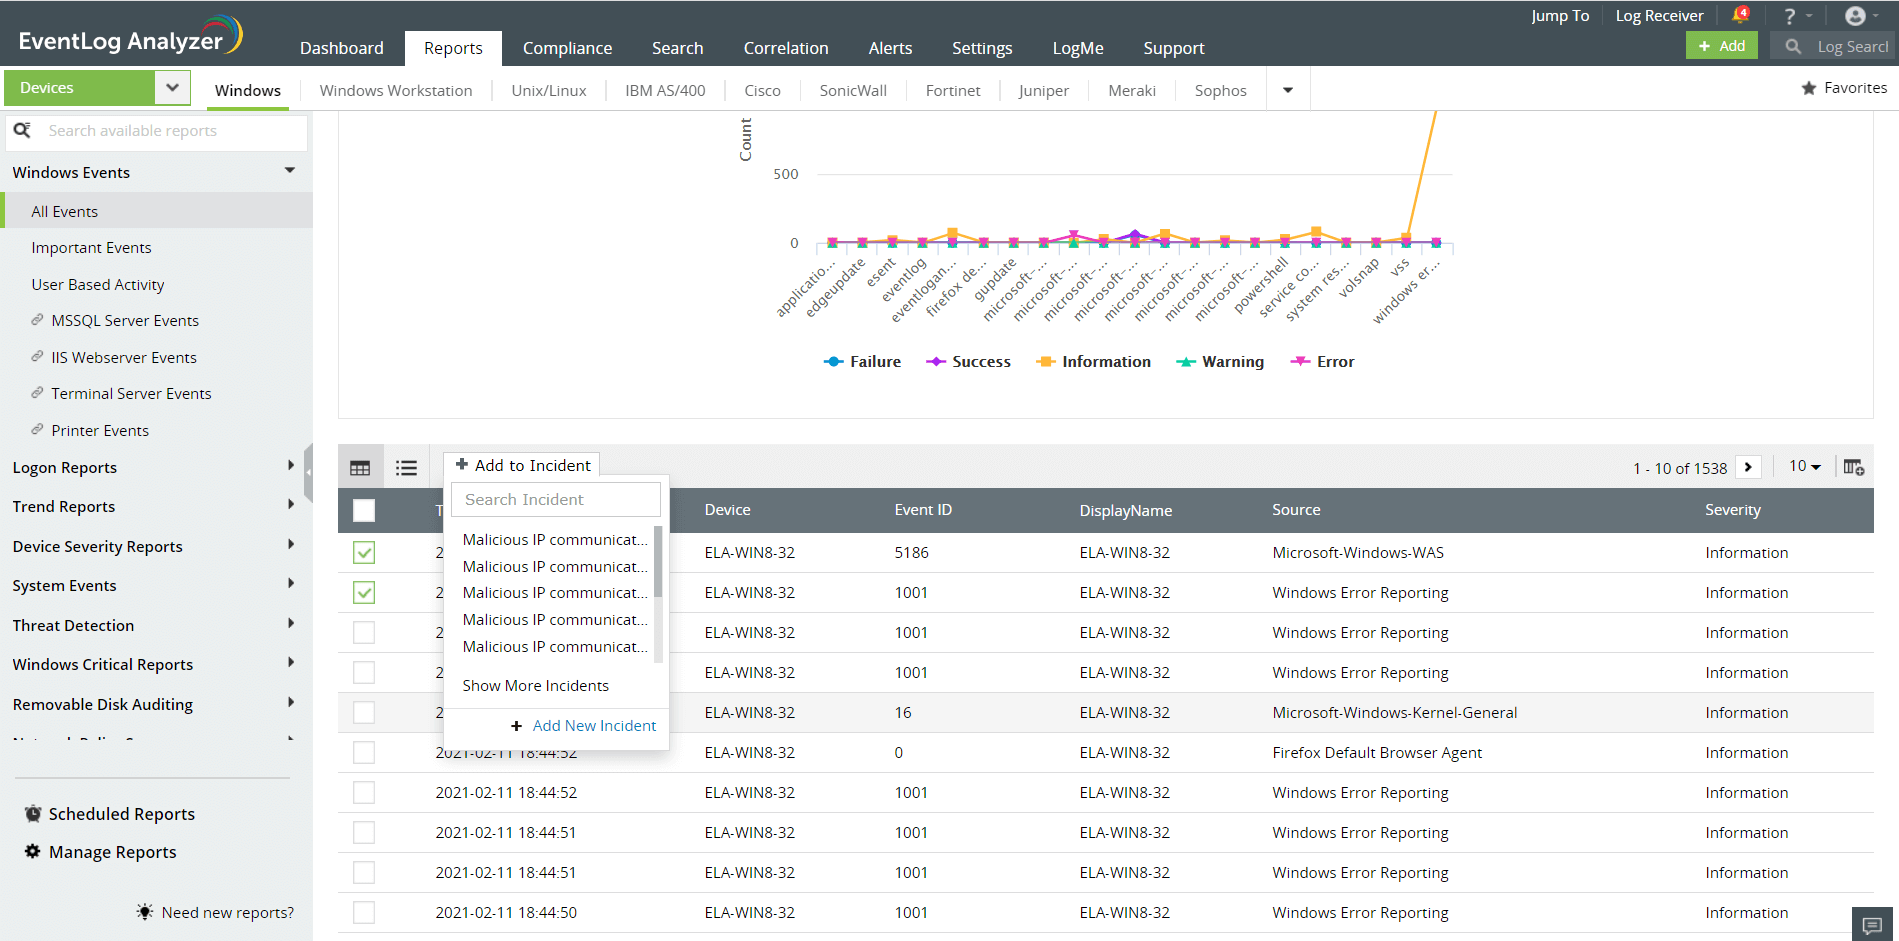Uncheck the first selected event row
Screen dimensions: 1899x941
click(x=363, y=552)
